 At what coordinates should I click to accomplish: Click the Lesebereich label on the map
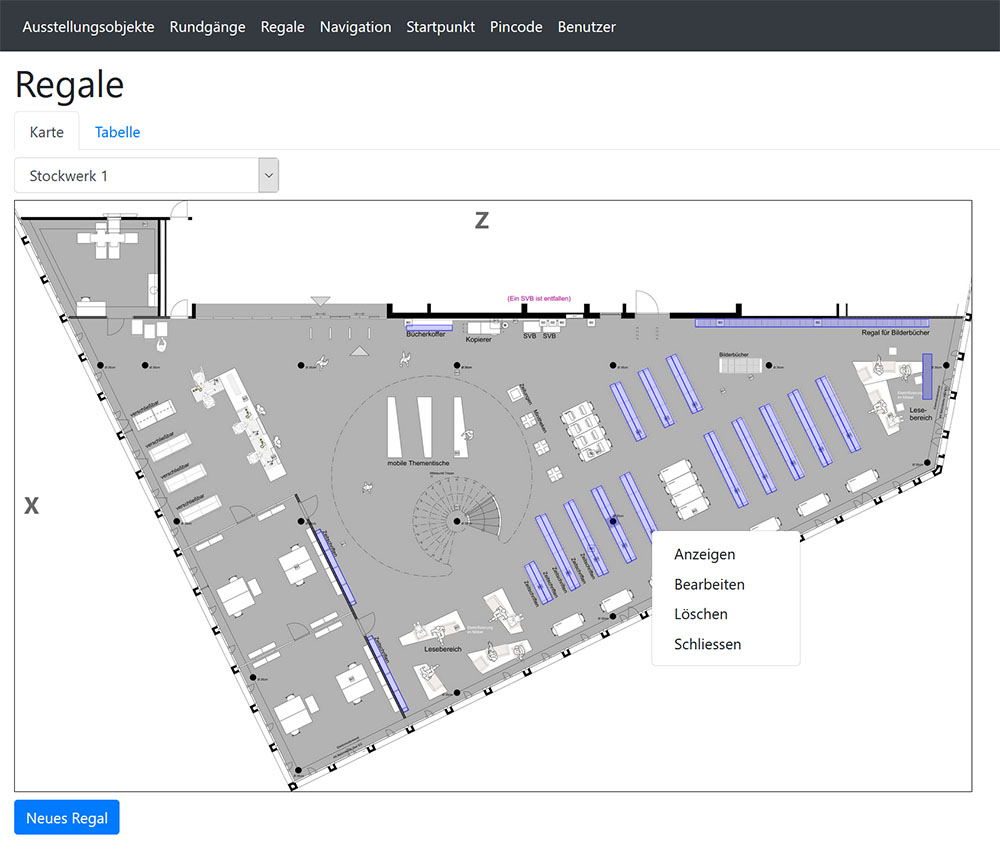pyautogui.click(x=443, y=649)
